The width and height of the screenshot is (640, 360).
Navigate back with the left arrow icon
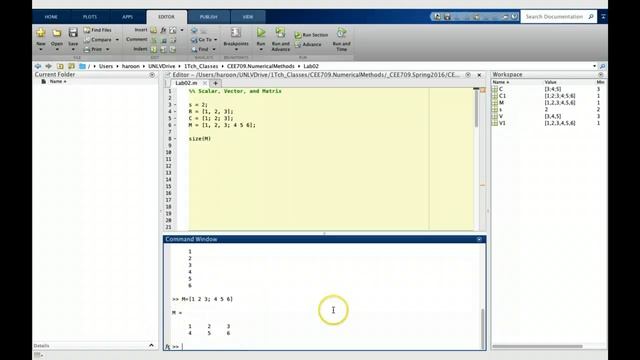tap(38, 66)
